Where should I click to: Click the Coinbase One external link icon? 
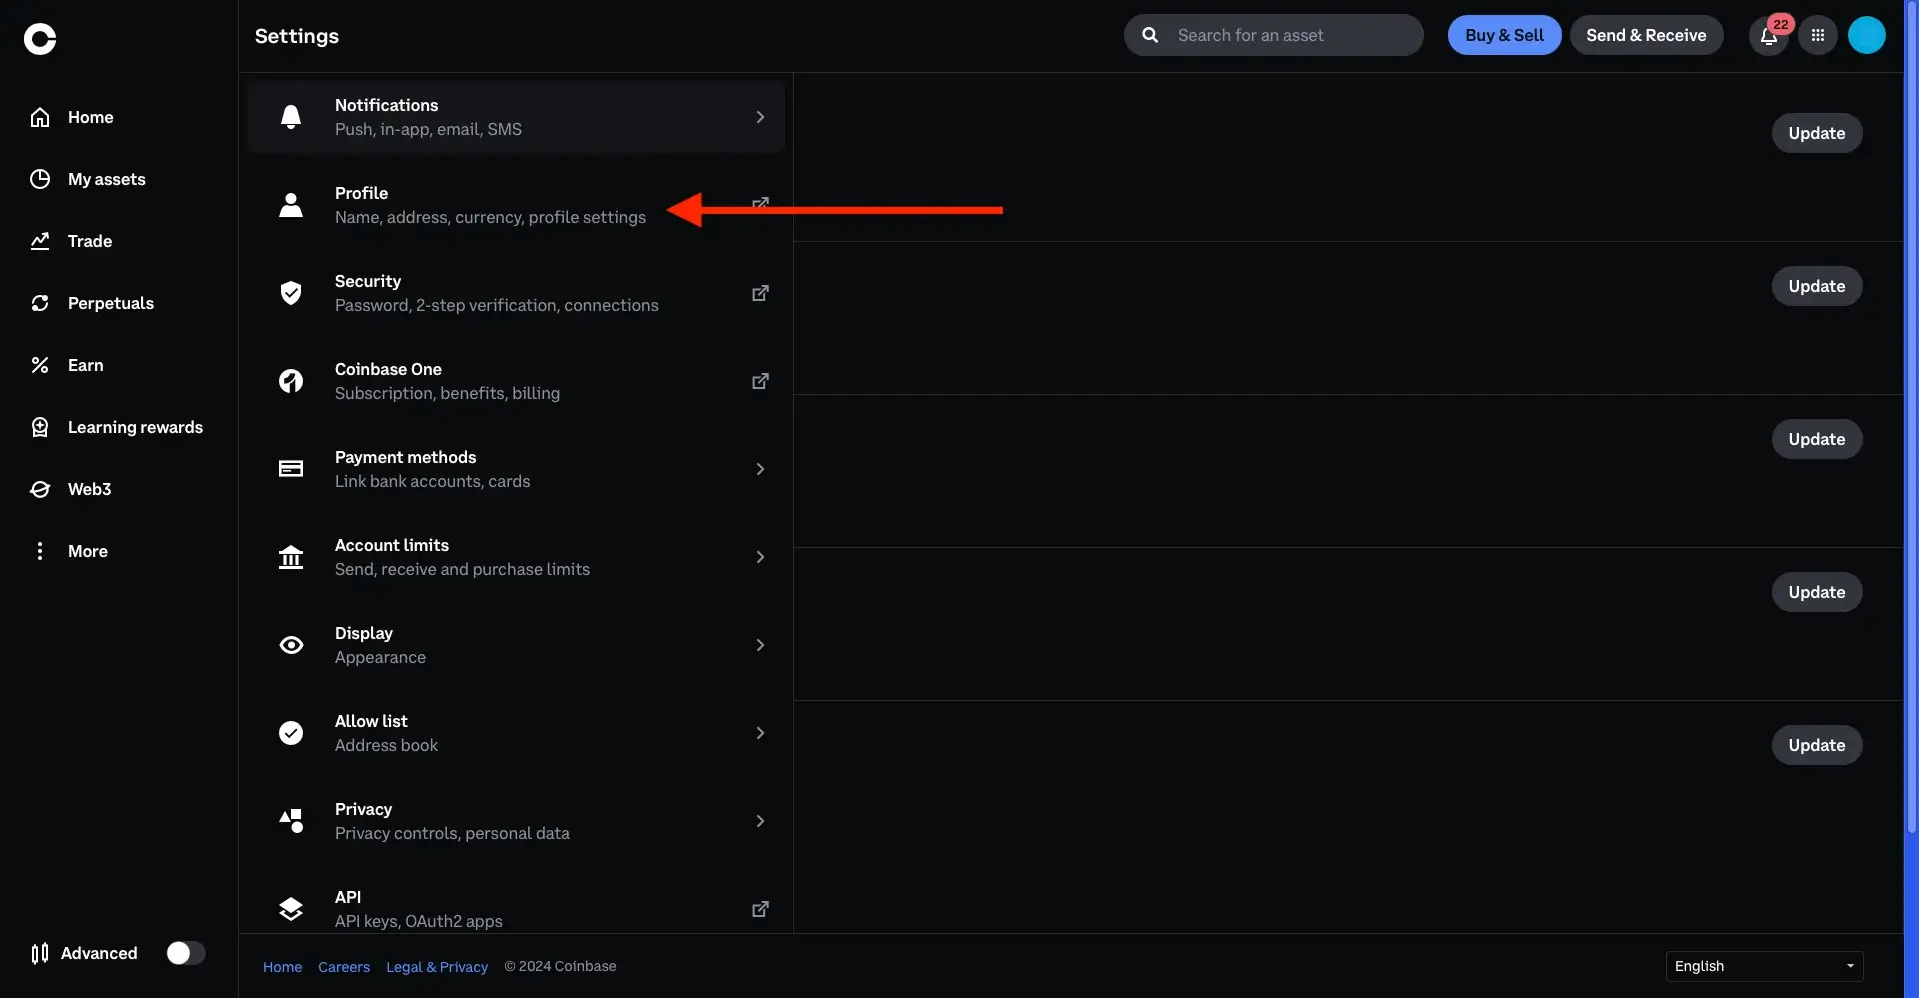coord(760,381)
